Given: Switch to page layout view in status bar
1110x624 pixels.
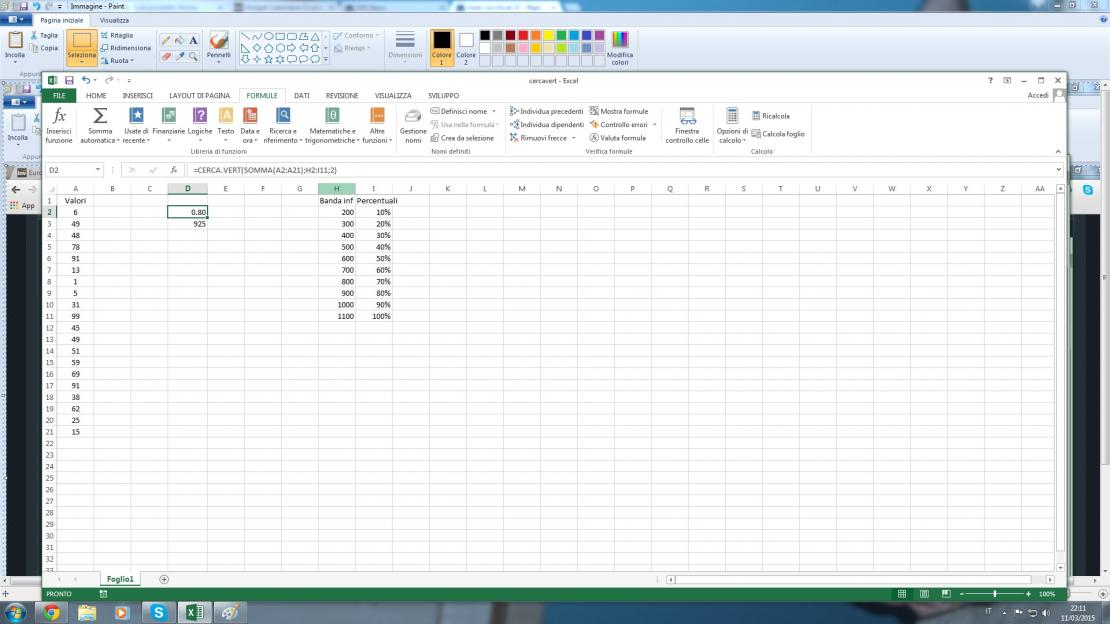Looking at the screenshot, I should pos(922,594).
